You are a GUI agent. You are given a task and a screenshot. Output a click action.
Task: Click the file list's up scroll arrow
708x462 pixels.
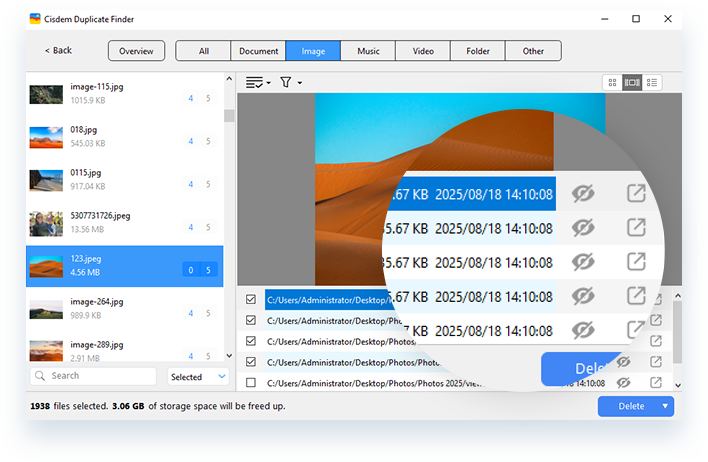tap(229, 79)
